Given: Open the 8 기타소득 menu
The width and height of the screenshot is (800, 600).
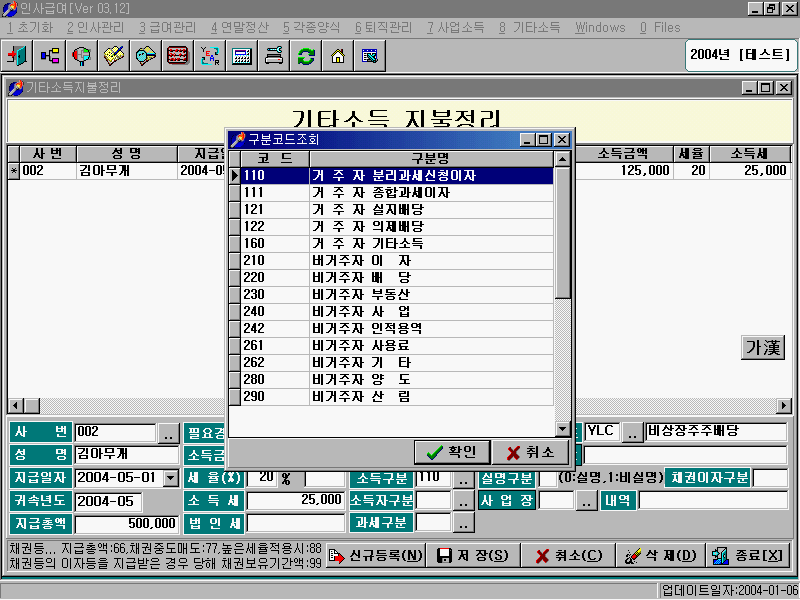Looking at the screenshot, I should (x=530, y=27).
